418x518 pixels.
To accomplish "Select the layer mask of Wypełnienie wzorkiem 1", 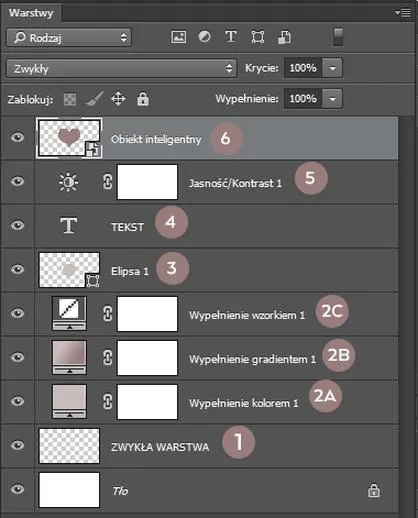I will pos(147,314).
